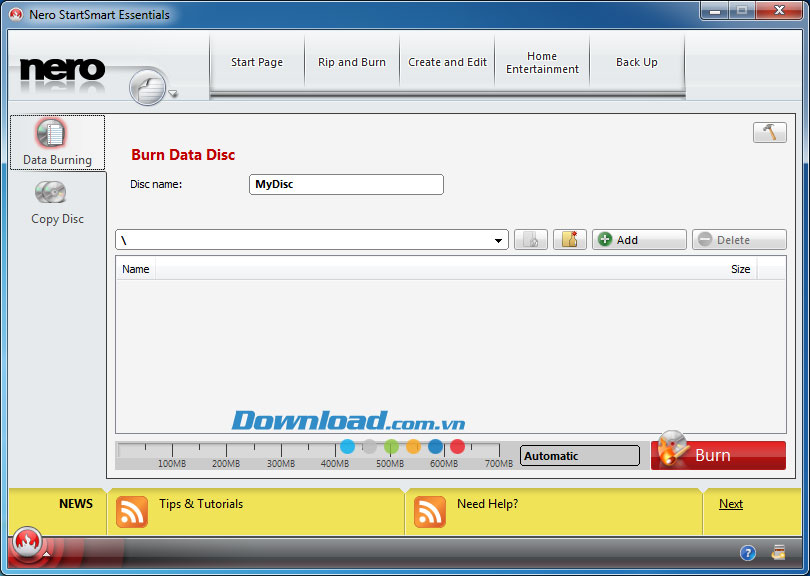Click the red marker on the capacity bar
The height and width of the screenshot is (576, 810).
click(457, 447)
